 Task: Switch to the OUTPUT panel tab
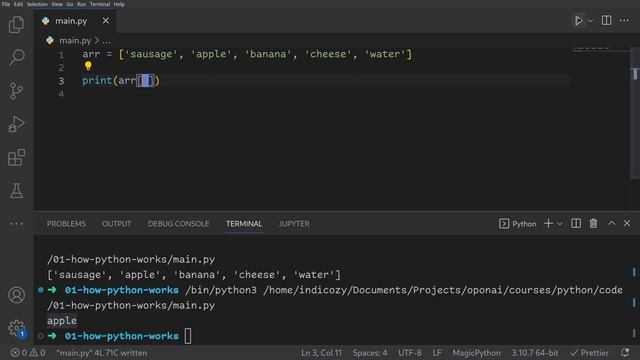pyautogui.click(x=117, y=224)
